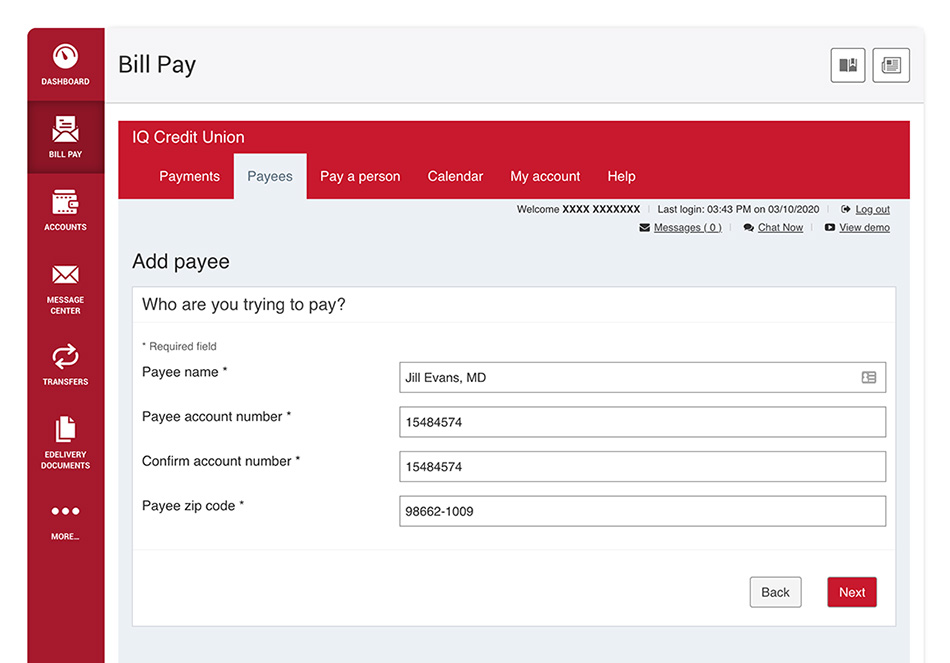The width and height of the screenshot is (950, 663).
Task: Open the Bill Pay sidebar icon
Action: pos(65,130)
